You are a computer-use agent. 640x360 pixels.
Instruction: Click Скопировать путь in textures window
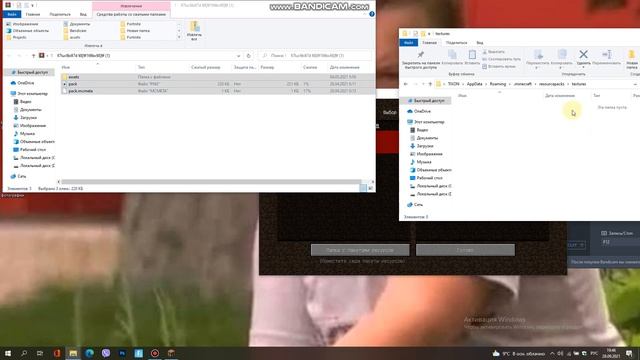coord(502,59)
